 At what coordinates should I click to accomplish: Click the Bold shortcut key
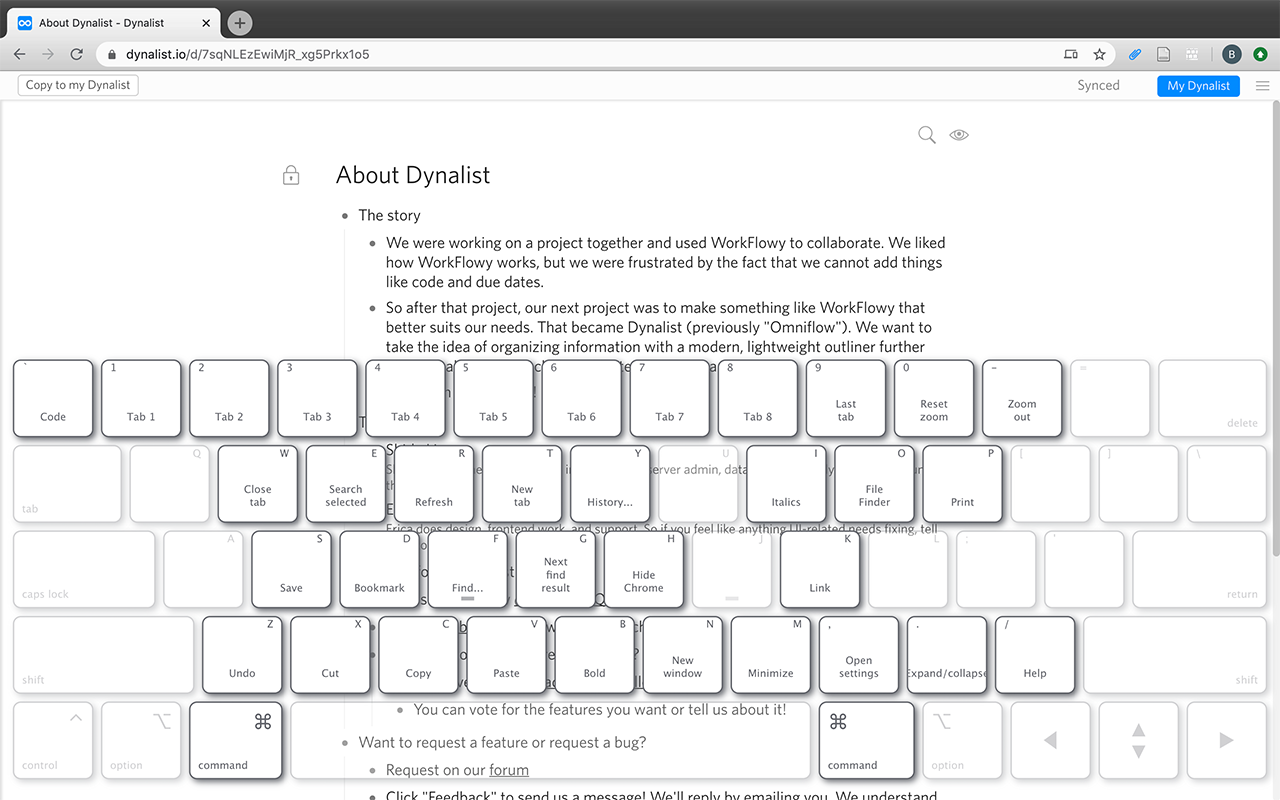tap(594, 655)
